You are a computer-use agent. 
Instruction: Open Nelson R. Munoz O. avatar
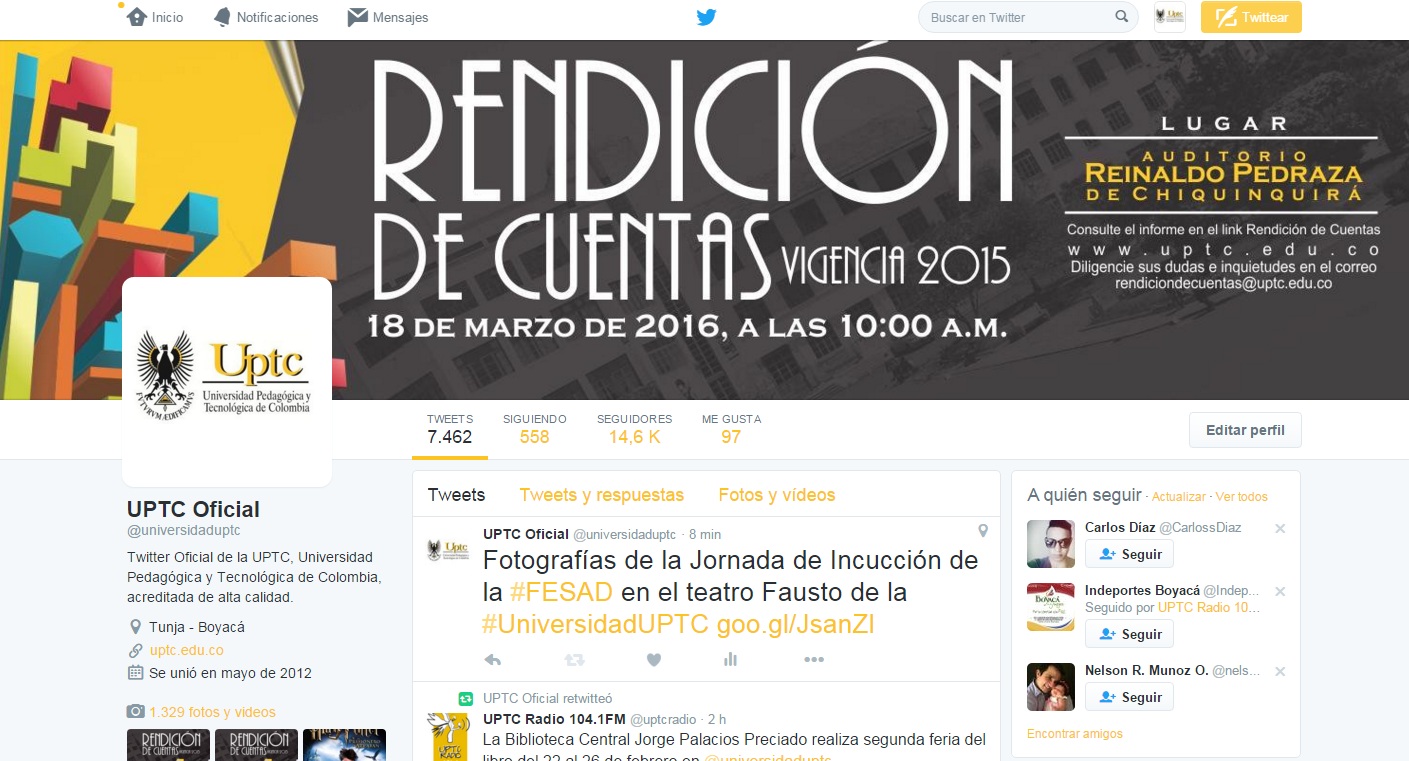pos(1051,687)
